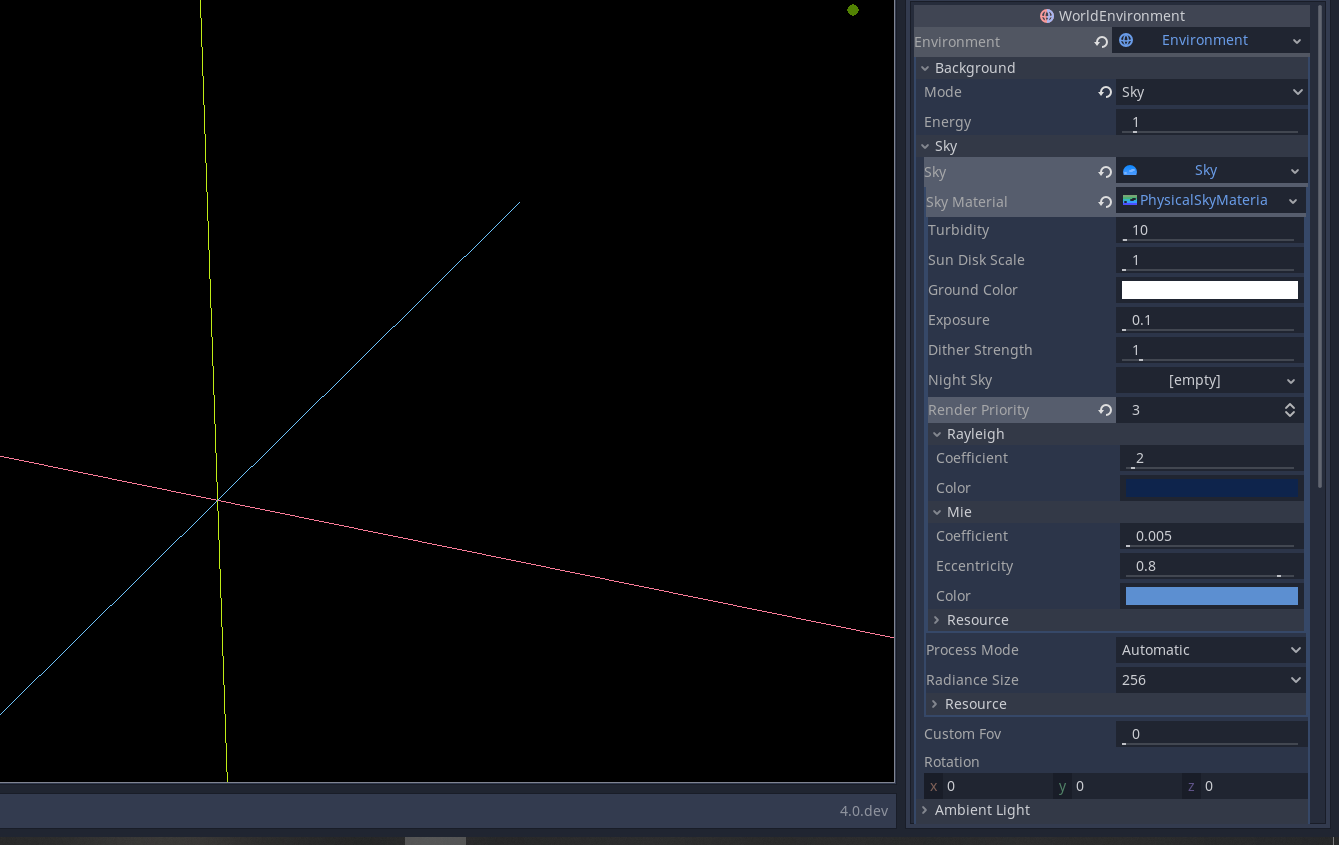Image resolution: width=1339 pixels, height=845 pixels.
Task: Open the Sky resource dropdown arrow
Action: (x=1296, y=171)
